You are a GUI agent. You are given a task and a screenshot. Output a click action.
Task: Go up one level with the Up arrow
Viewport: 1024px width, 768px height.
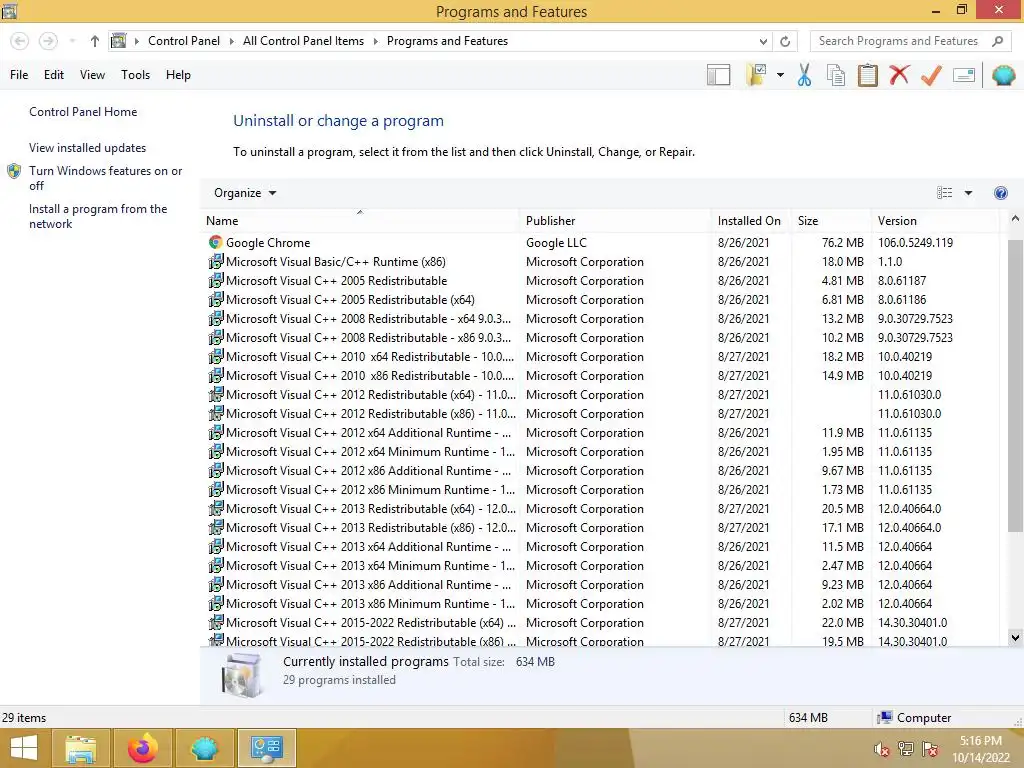coord(95,41)
